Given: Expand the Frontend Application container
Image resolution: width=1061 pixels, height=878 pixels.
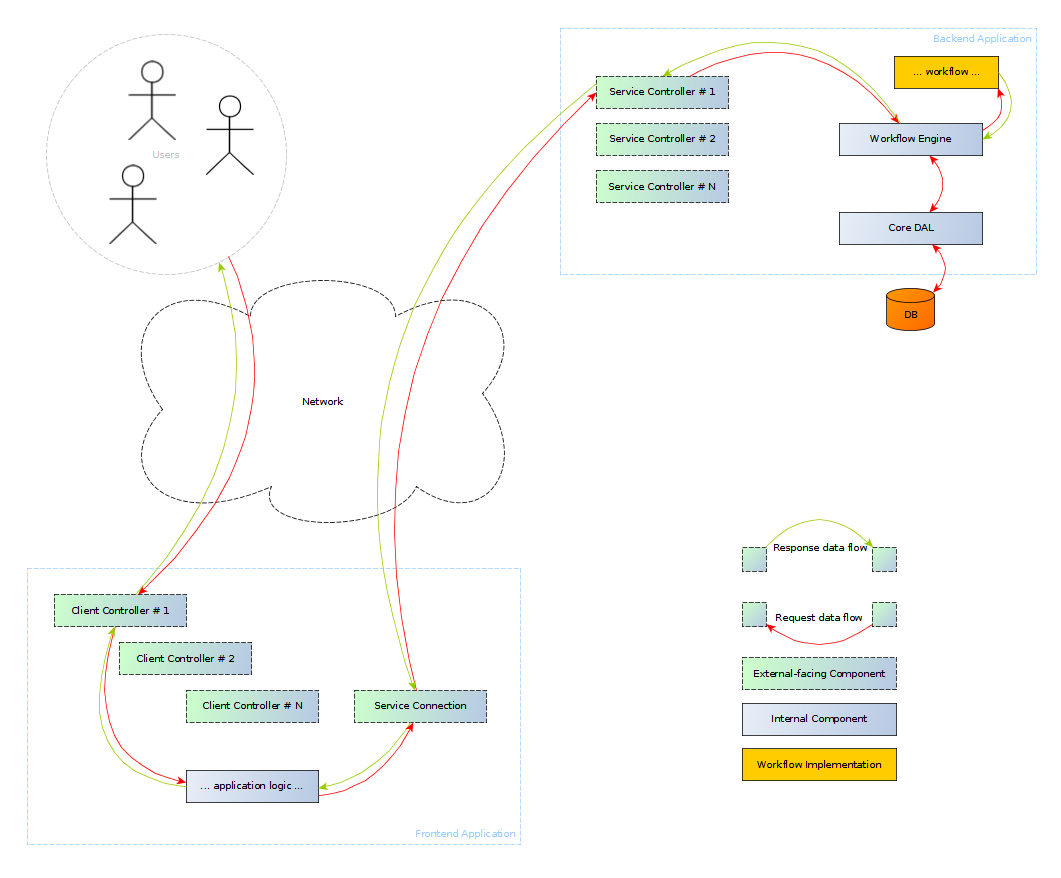Looking at the screenshot, I should (x=465, y=833).
